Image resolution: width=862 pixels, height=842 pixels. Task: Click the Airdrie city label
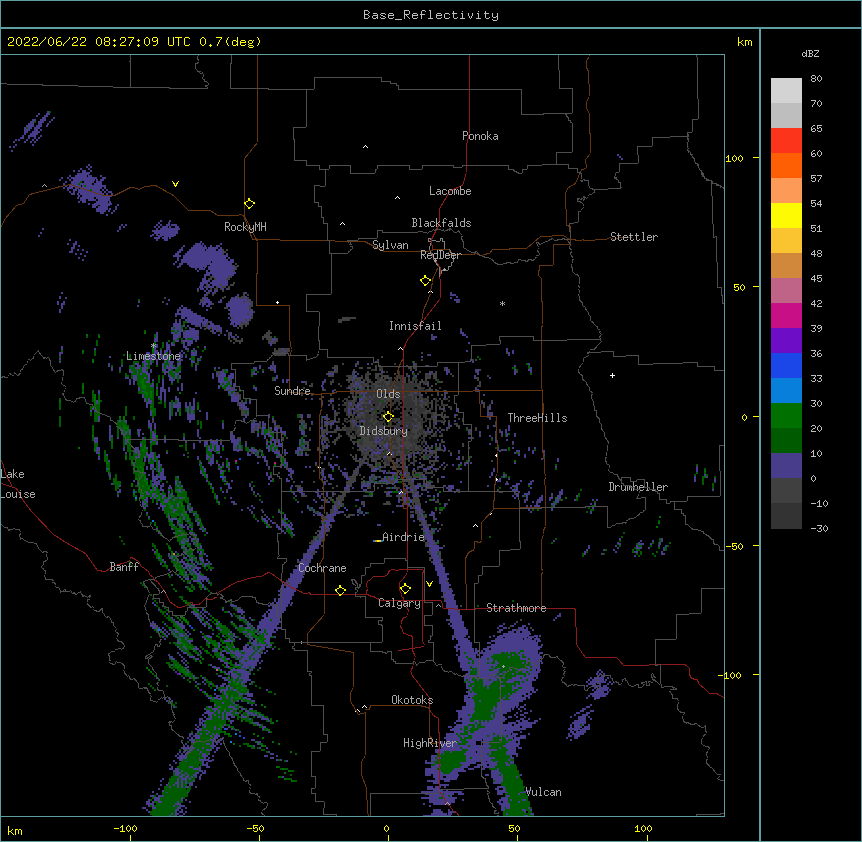coord(404,537)
